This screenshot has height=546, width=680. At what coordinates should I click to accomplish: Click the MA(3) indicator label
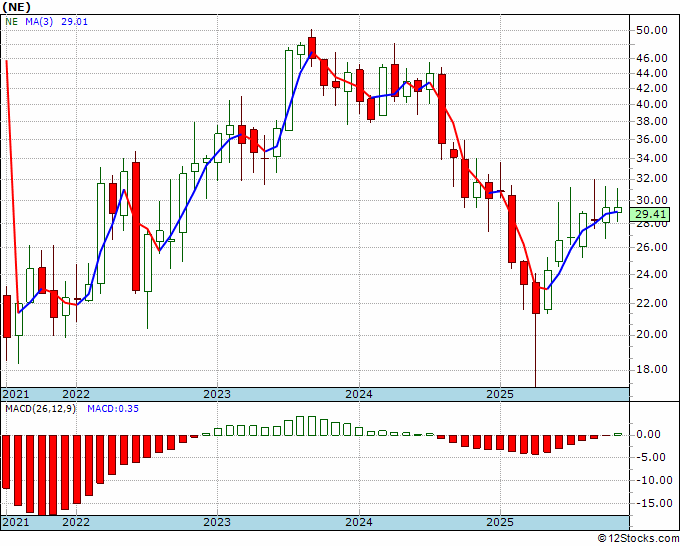click(x=39, y=21)
